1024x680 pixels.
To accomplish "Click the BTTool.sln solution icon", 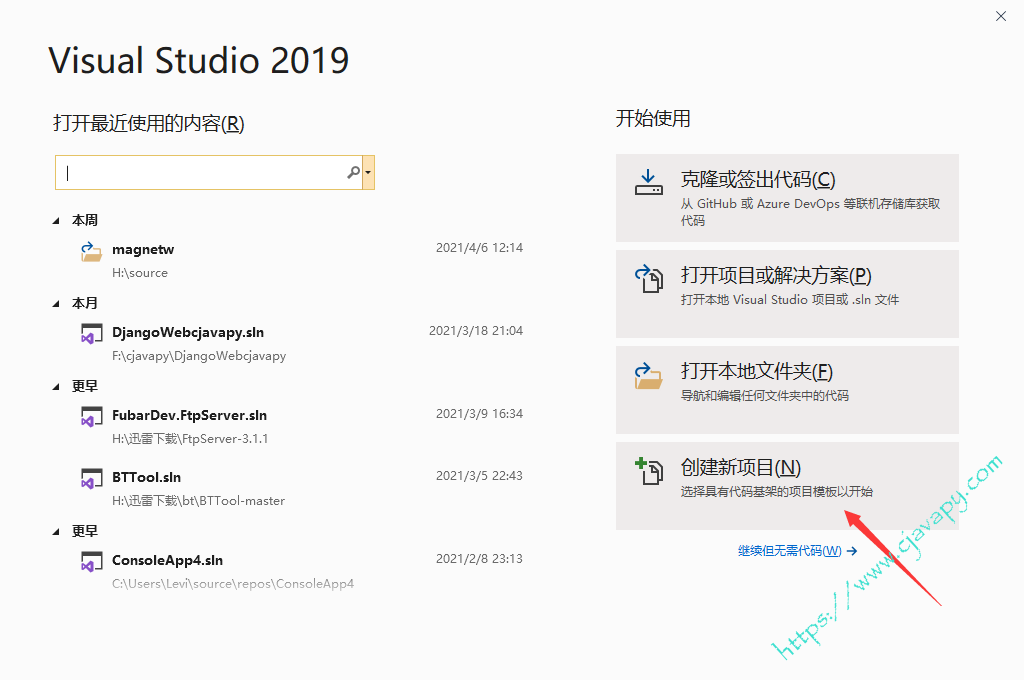I will point(91,479).
